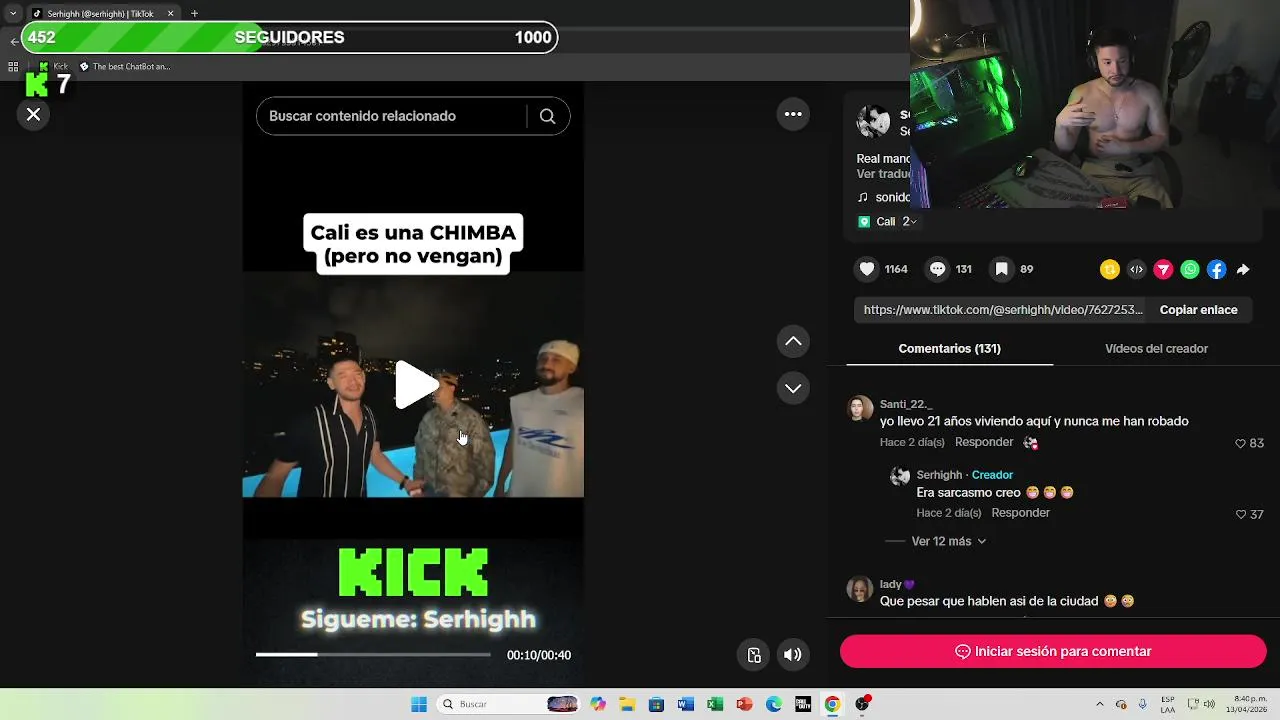
Task: Open the Kick bookmark in bookmarks bar
Action: 54,67
